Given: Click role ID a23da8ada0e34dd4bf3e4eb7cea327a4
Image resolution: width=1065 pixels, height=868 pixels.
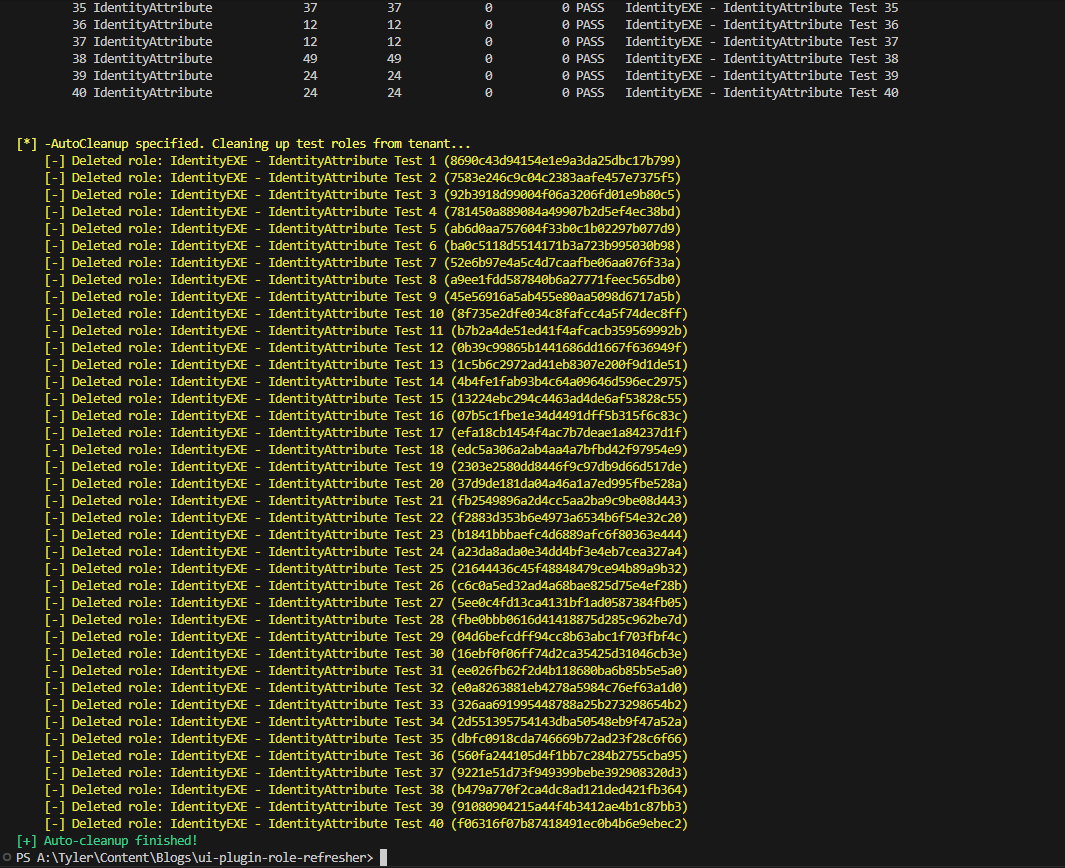Looking at the screenshot, I should [569, 551].
